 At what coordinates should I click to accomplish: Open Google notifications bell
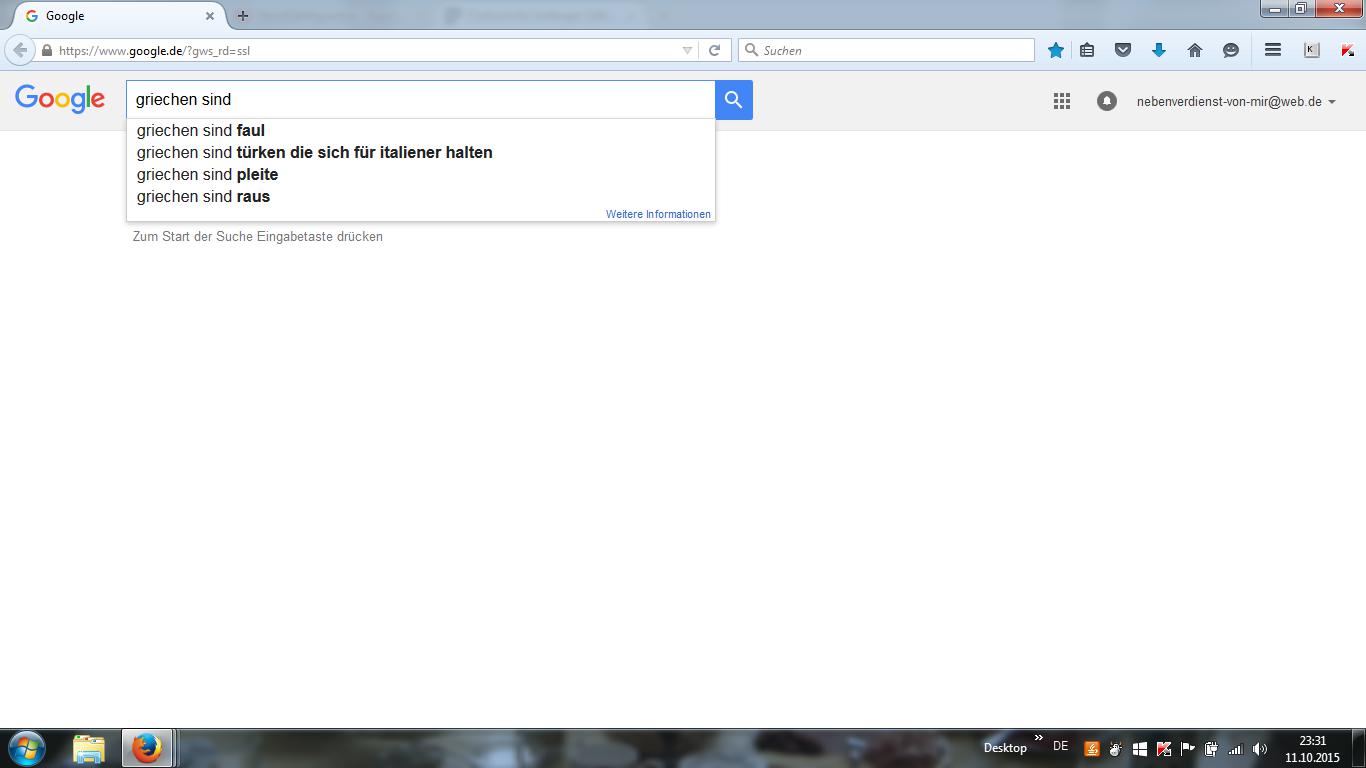point(1107,101)
